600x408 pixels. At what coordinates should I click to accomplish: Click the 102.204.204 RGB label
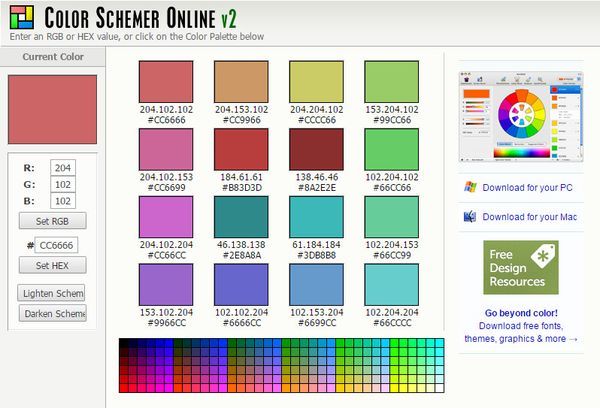[392, 312]
